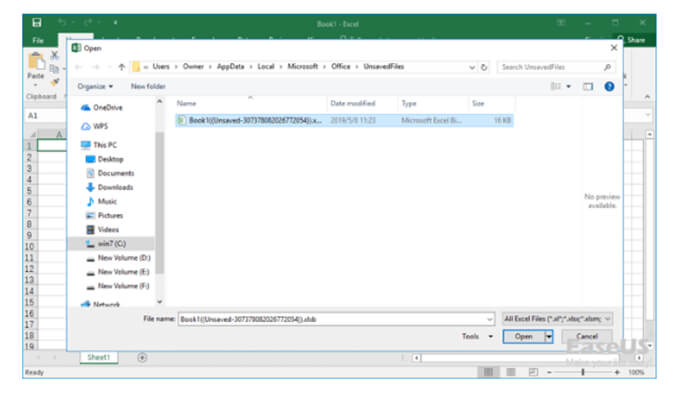The image size is (700, 402).
Task: Open the Pictures folder
Action: pos(104,215)
